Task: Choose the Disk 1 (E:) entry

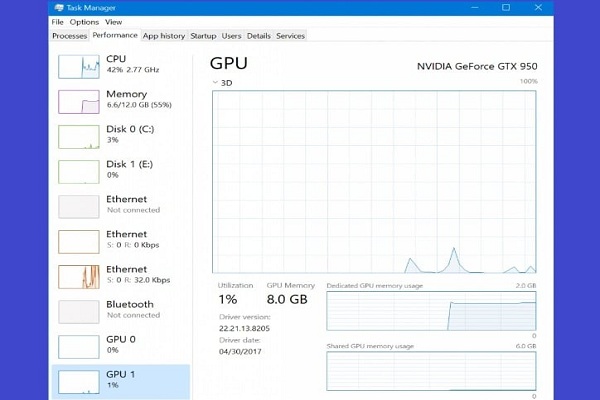Action: [x=121, y=172]
